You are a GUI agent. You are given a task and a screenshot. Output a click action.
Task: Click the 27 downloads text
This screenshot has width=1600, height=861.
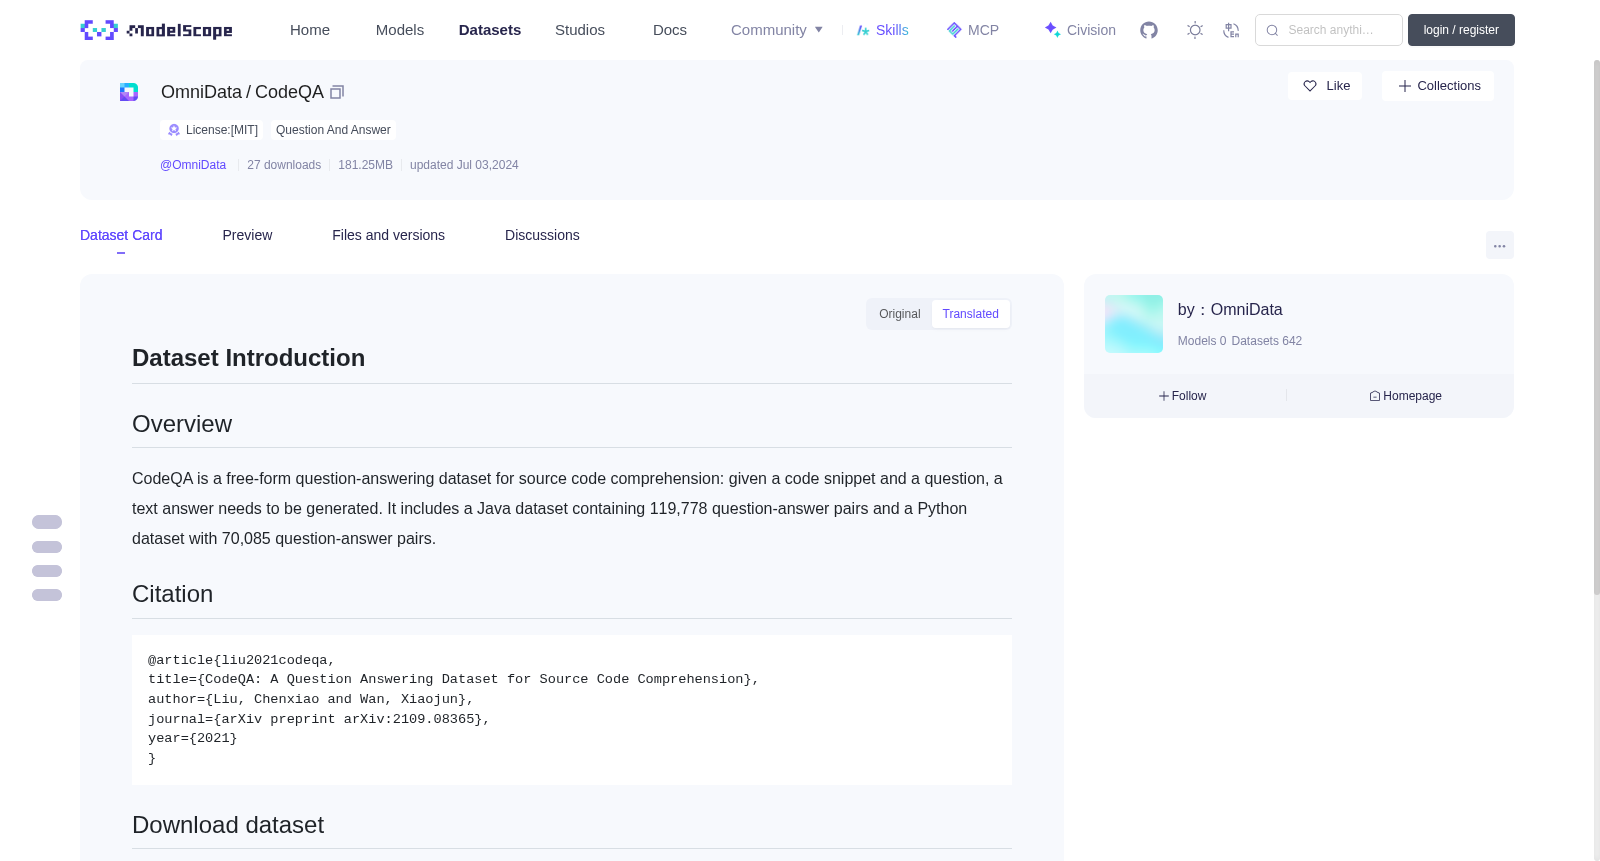pyautogui.click(x=284, y=165)
